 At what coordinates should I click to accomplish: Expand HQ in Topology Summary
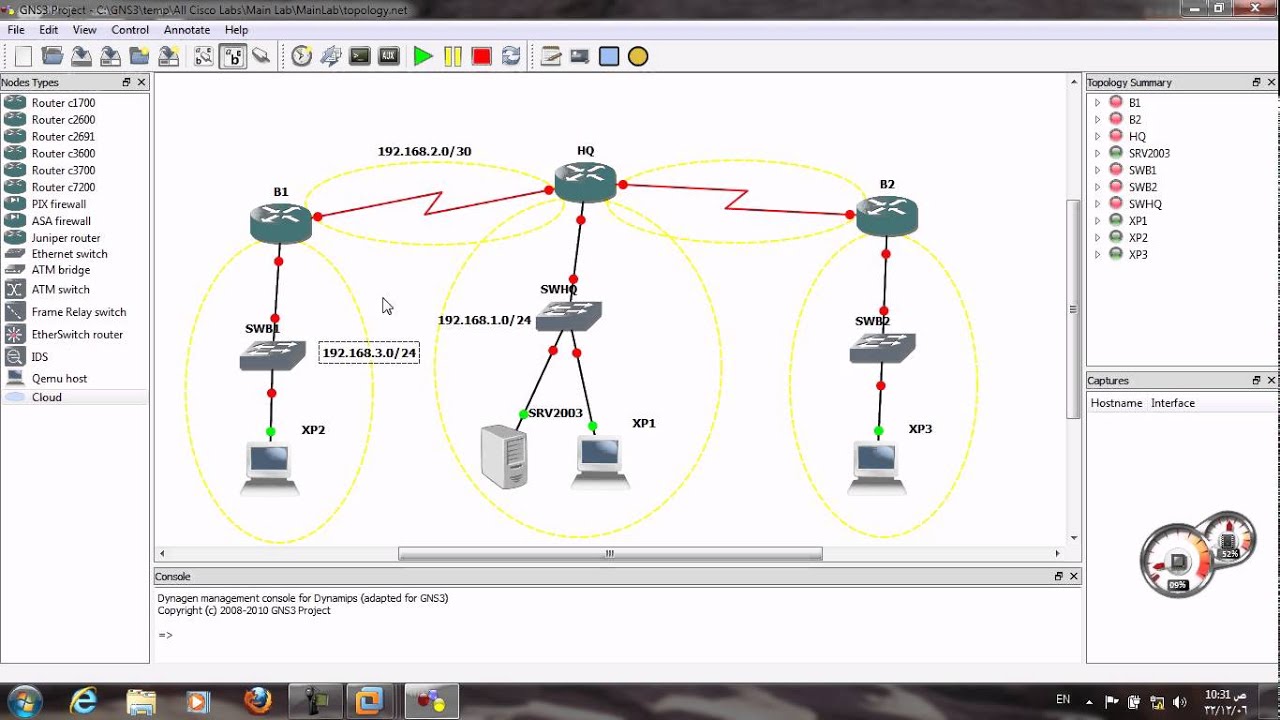(1097, 136)
